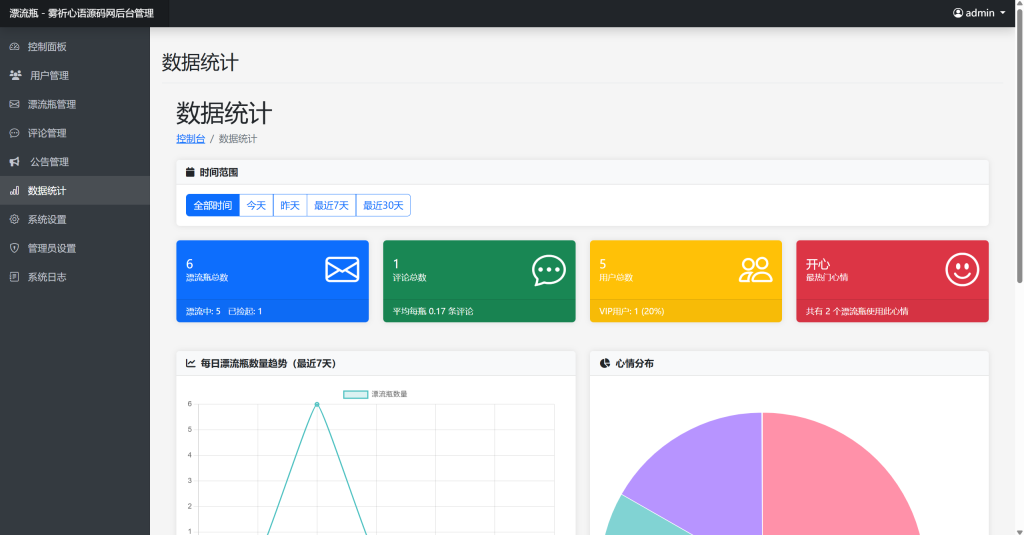Select the 全部时间 range button
Viewport: 1024px width, 535px height.
(x=213, y=205)
